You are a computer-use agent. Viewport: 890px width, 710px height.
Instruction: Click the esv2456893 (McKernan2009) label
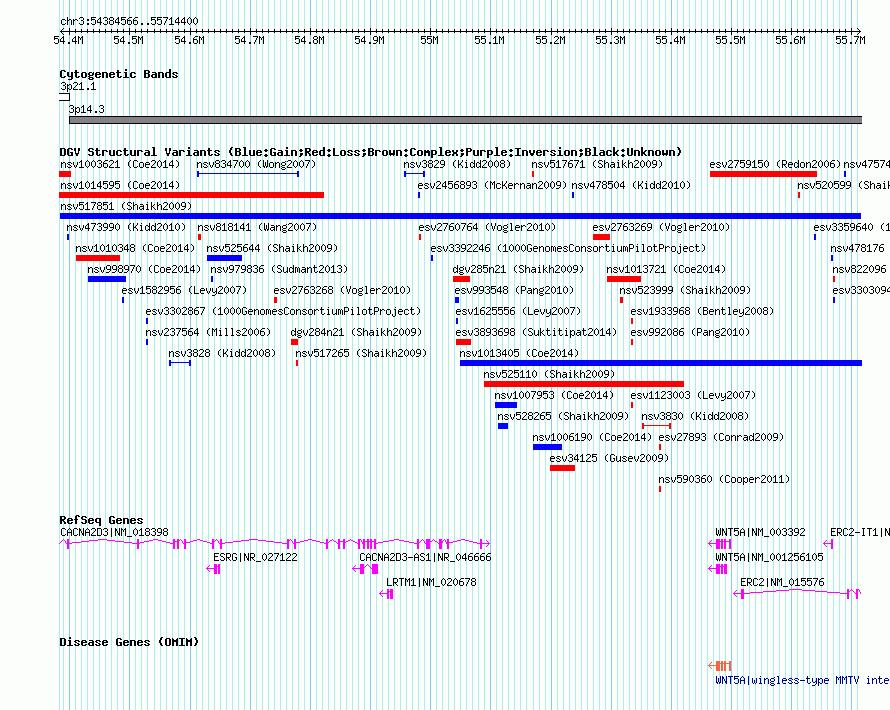(492, 186)
